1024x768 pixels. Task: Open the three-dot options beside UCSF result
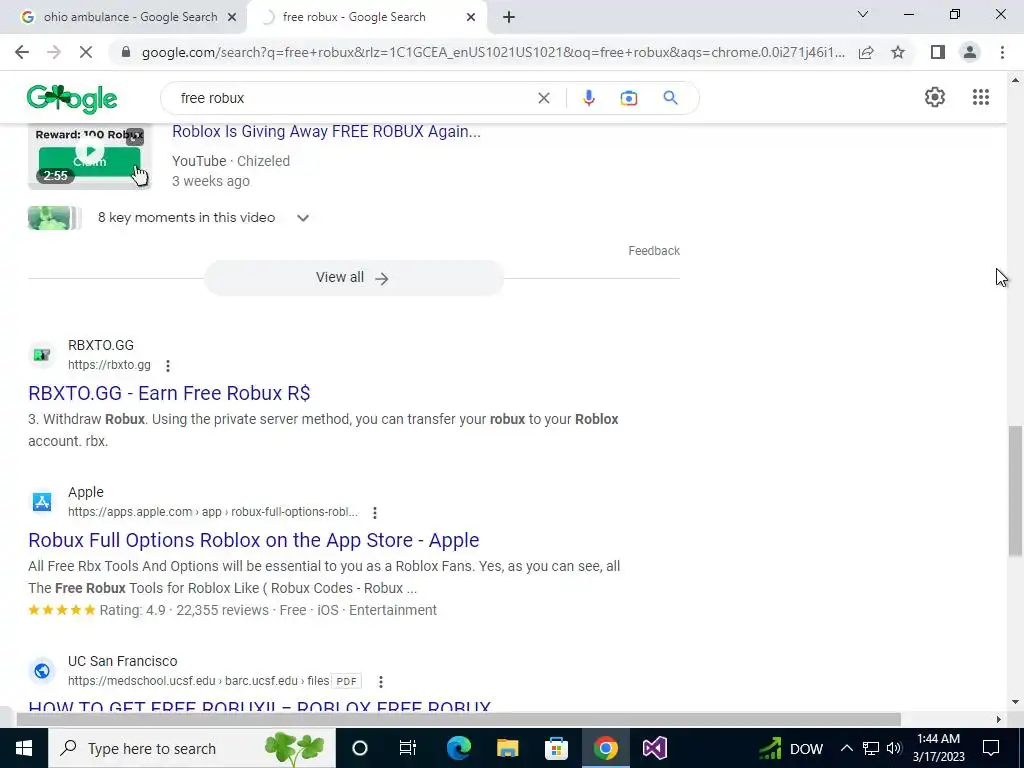pos(381,682)
